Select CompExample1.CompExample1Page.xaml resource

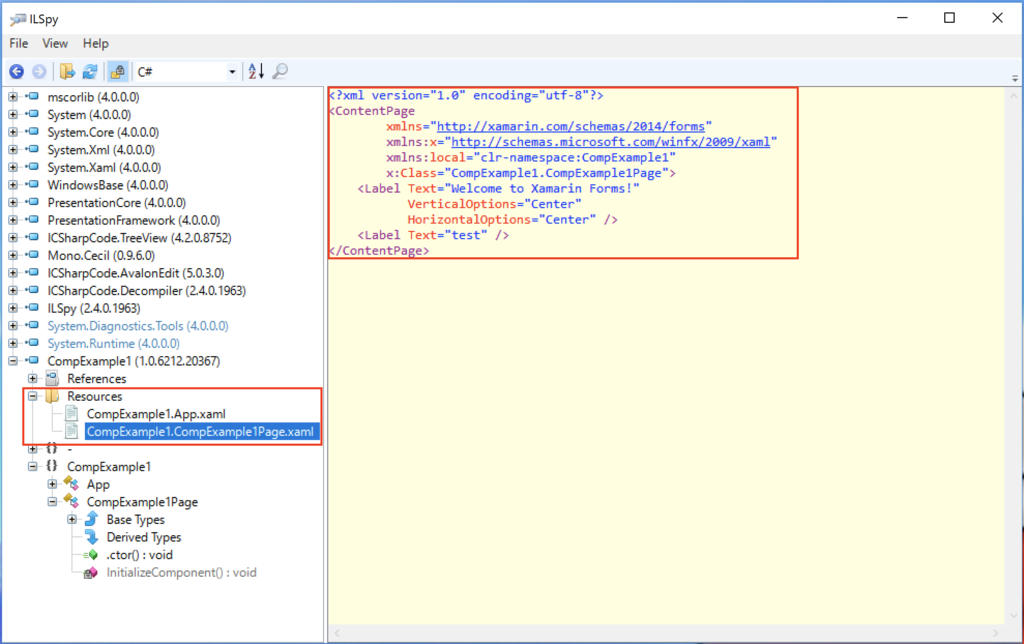200,431
